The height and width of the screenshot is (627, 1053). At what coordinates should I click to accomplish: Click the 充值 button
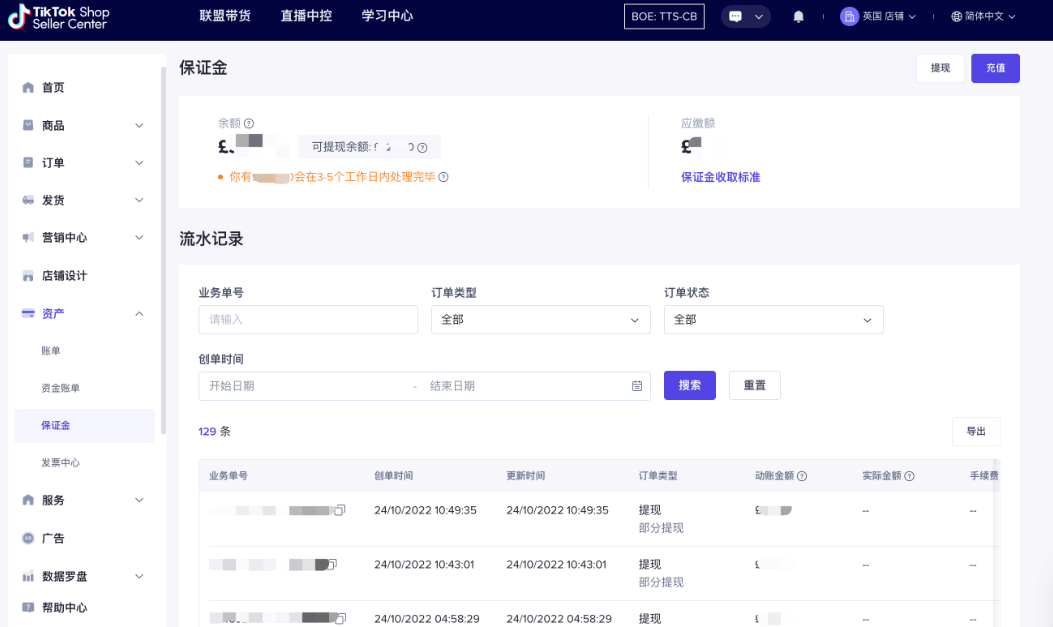pyautogui.click(x=995, y=68)
